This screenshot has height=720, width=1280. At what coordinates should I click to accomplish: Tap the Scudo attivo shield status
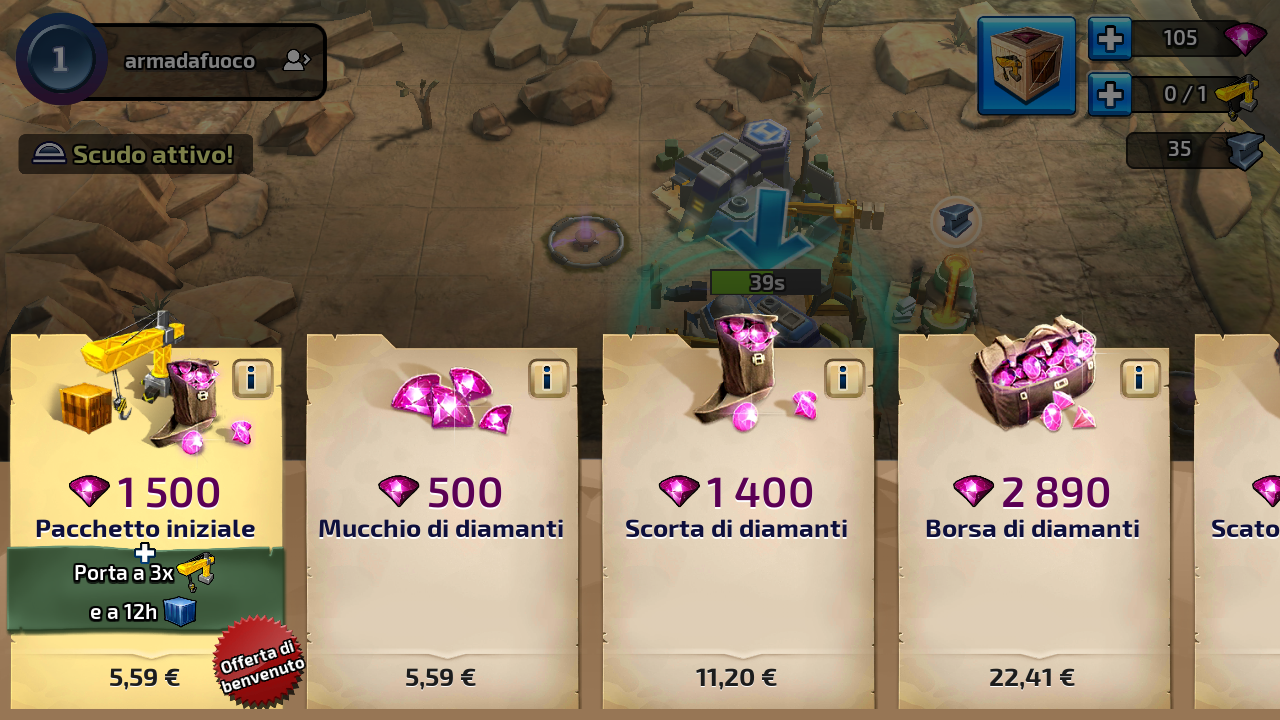(135, 154)
